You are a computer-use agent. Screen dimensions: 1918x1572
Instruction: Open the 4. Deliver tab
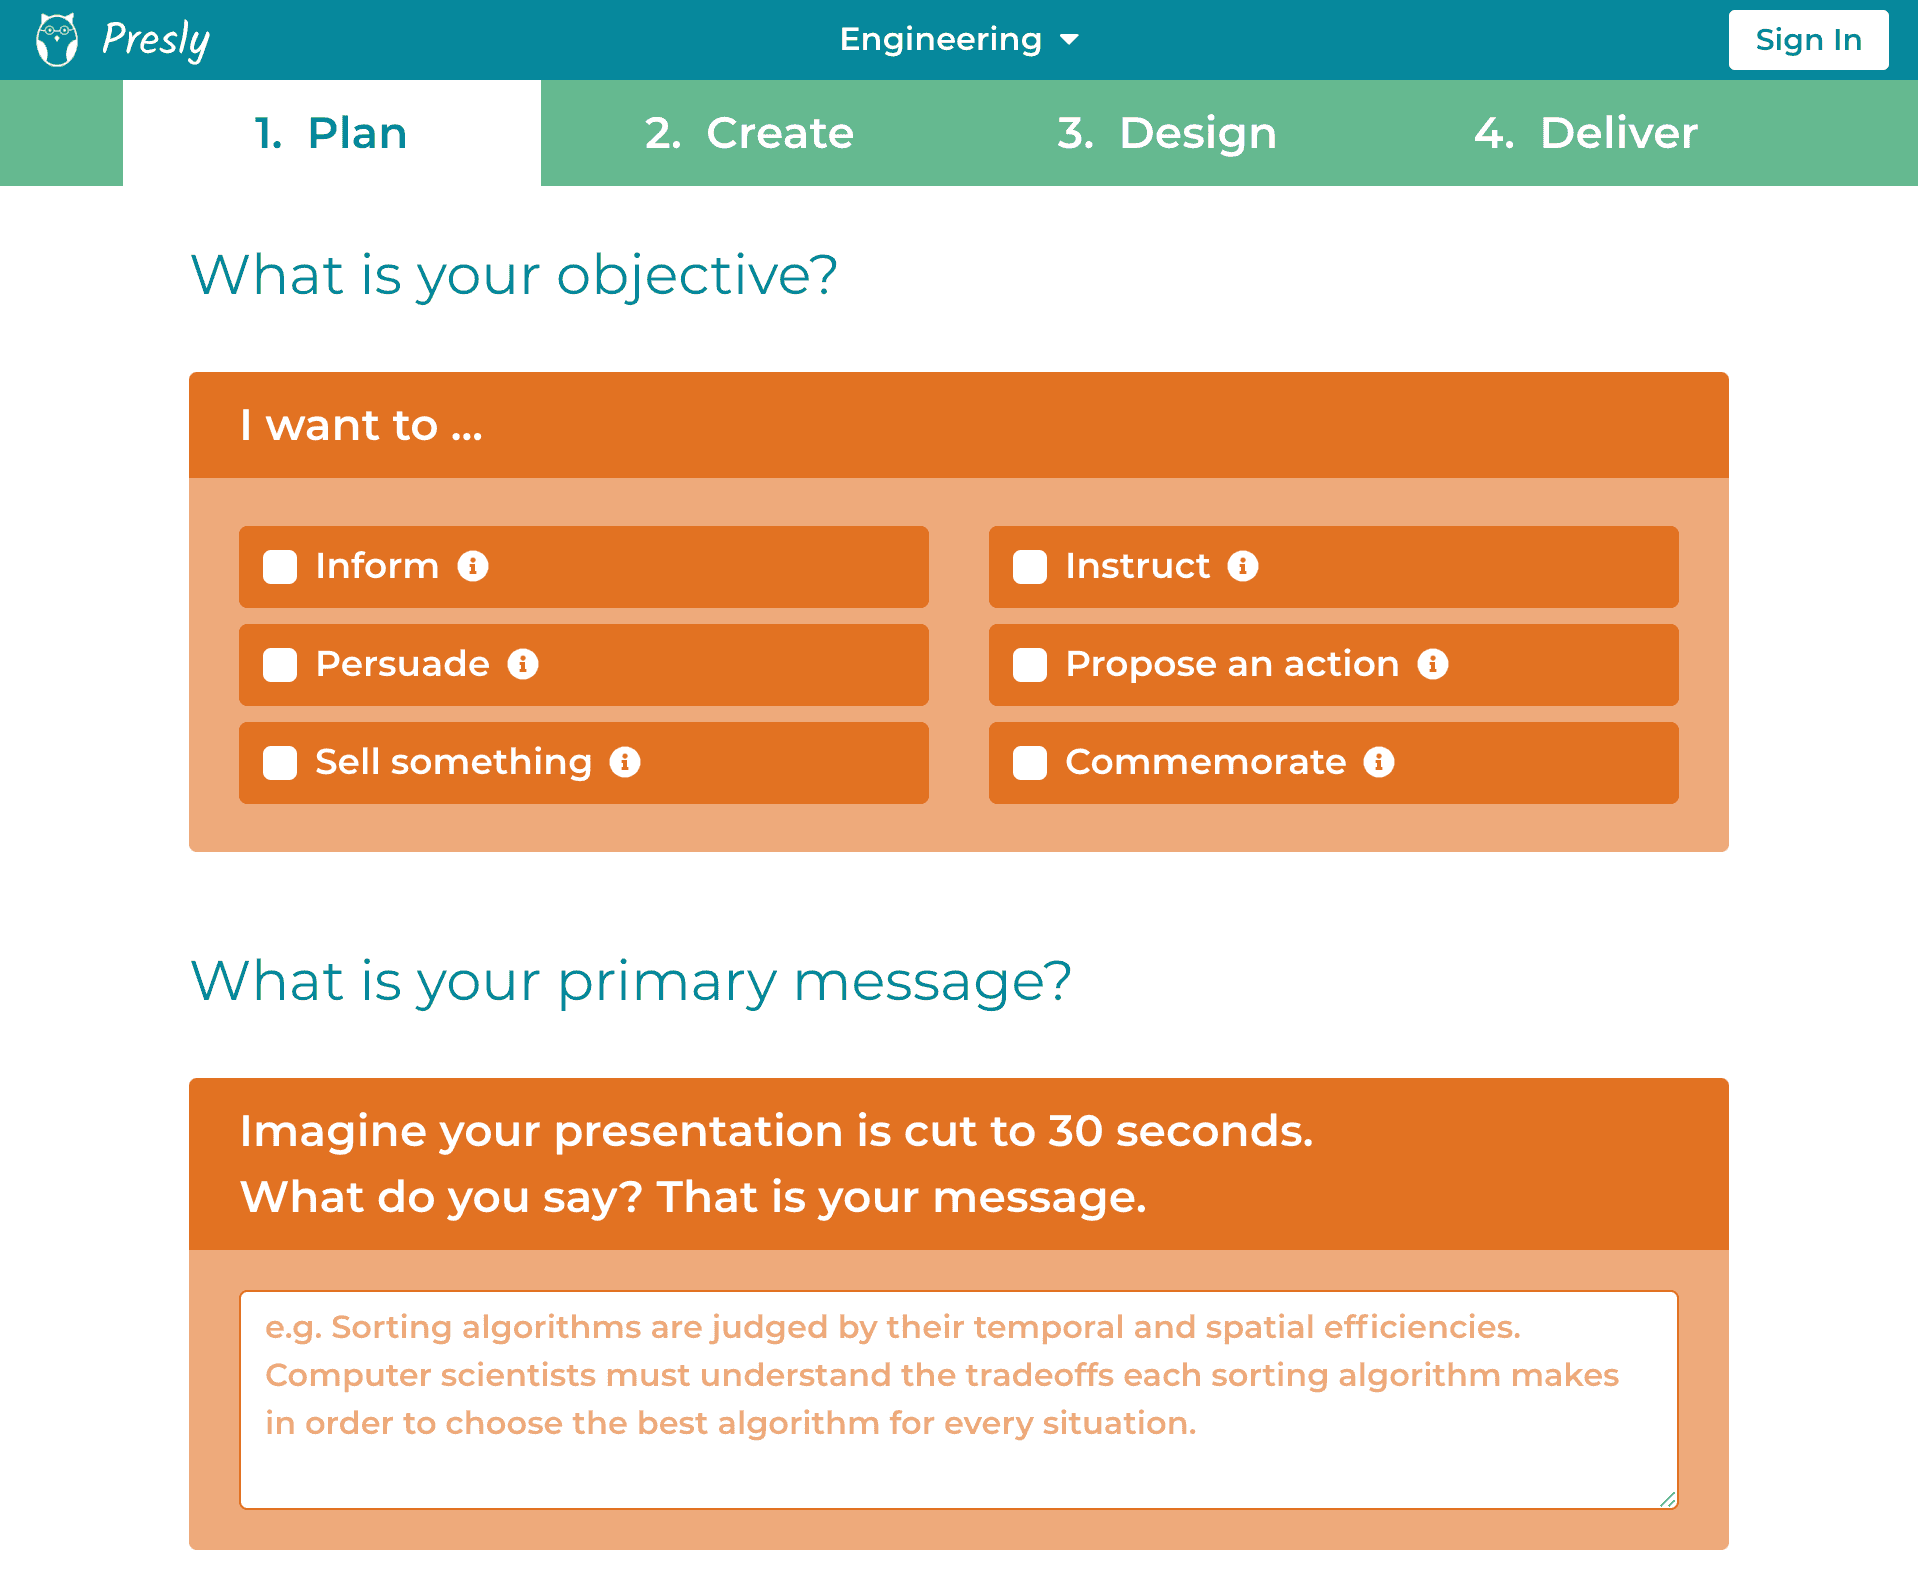tap(1585, 133)
